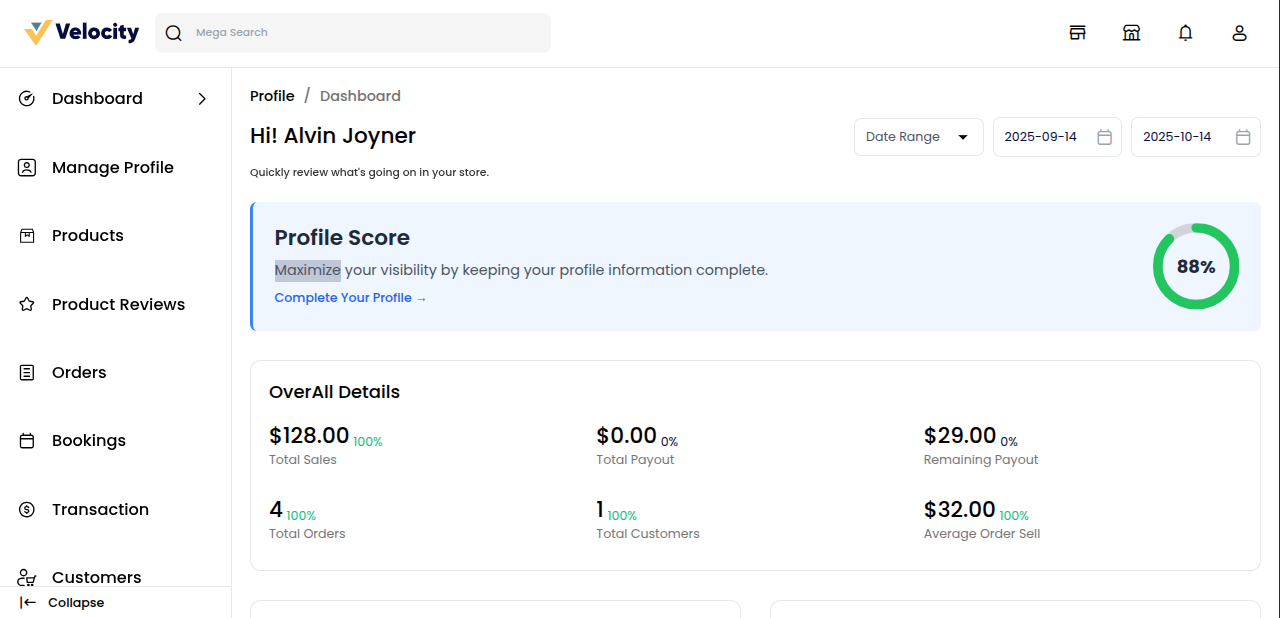Expand the Dashboard menu chevron
The image size is (1280, 618).
click(202, 99)
